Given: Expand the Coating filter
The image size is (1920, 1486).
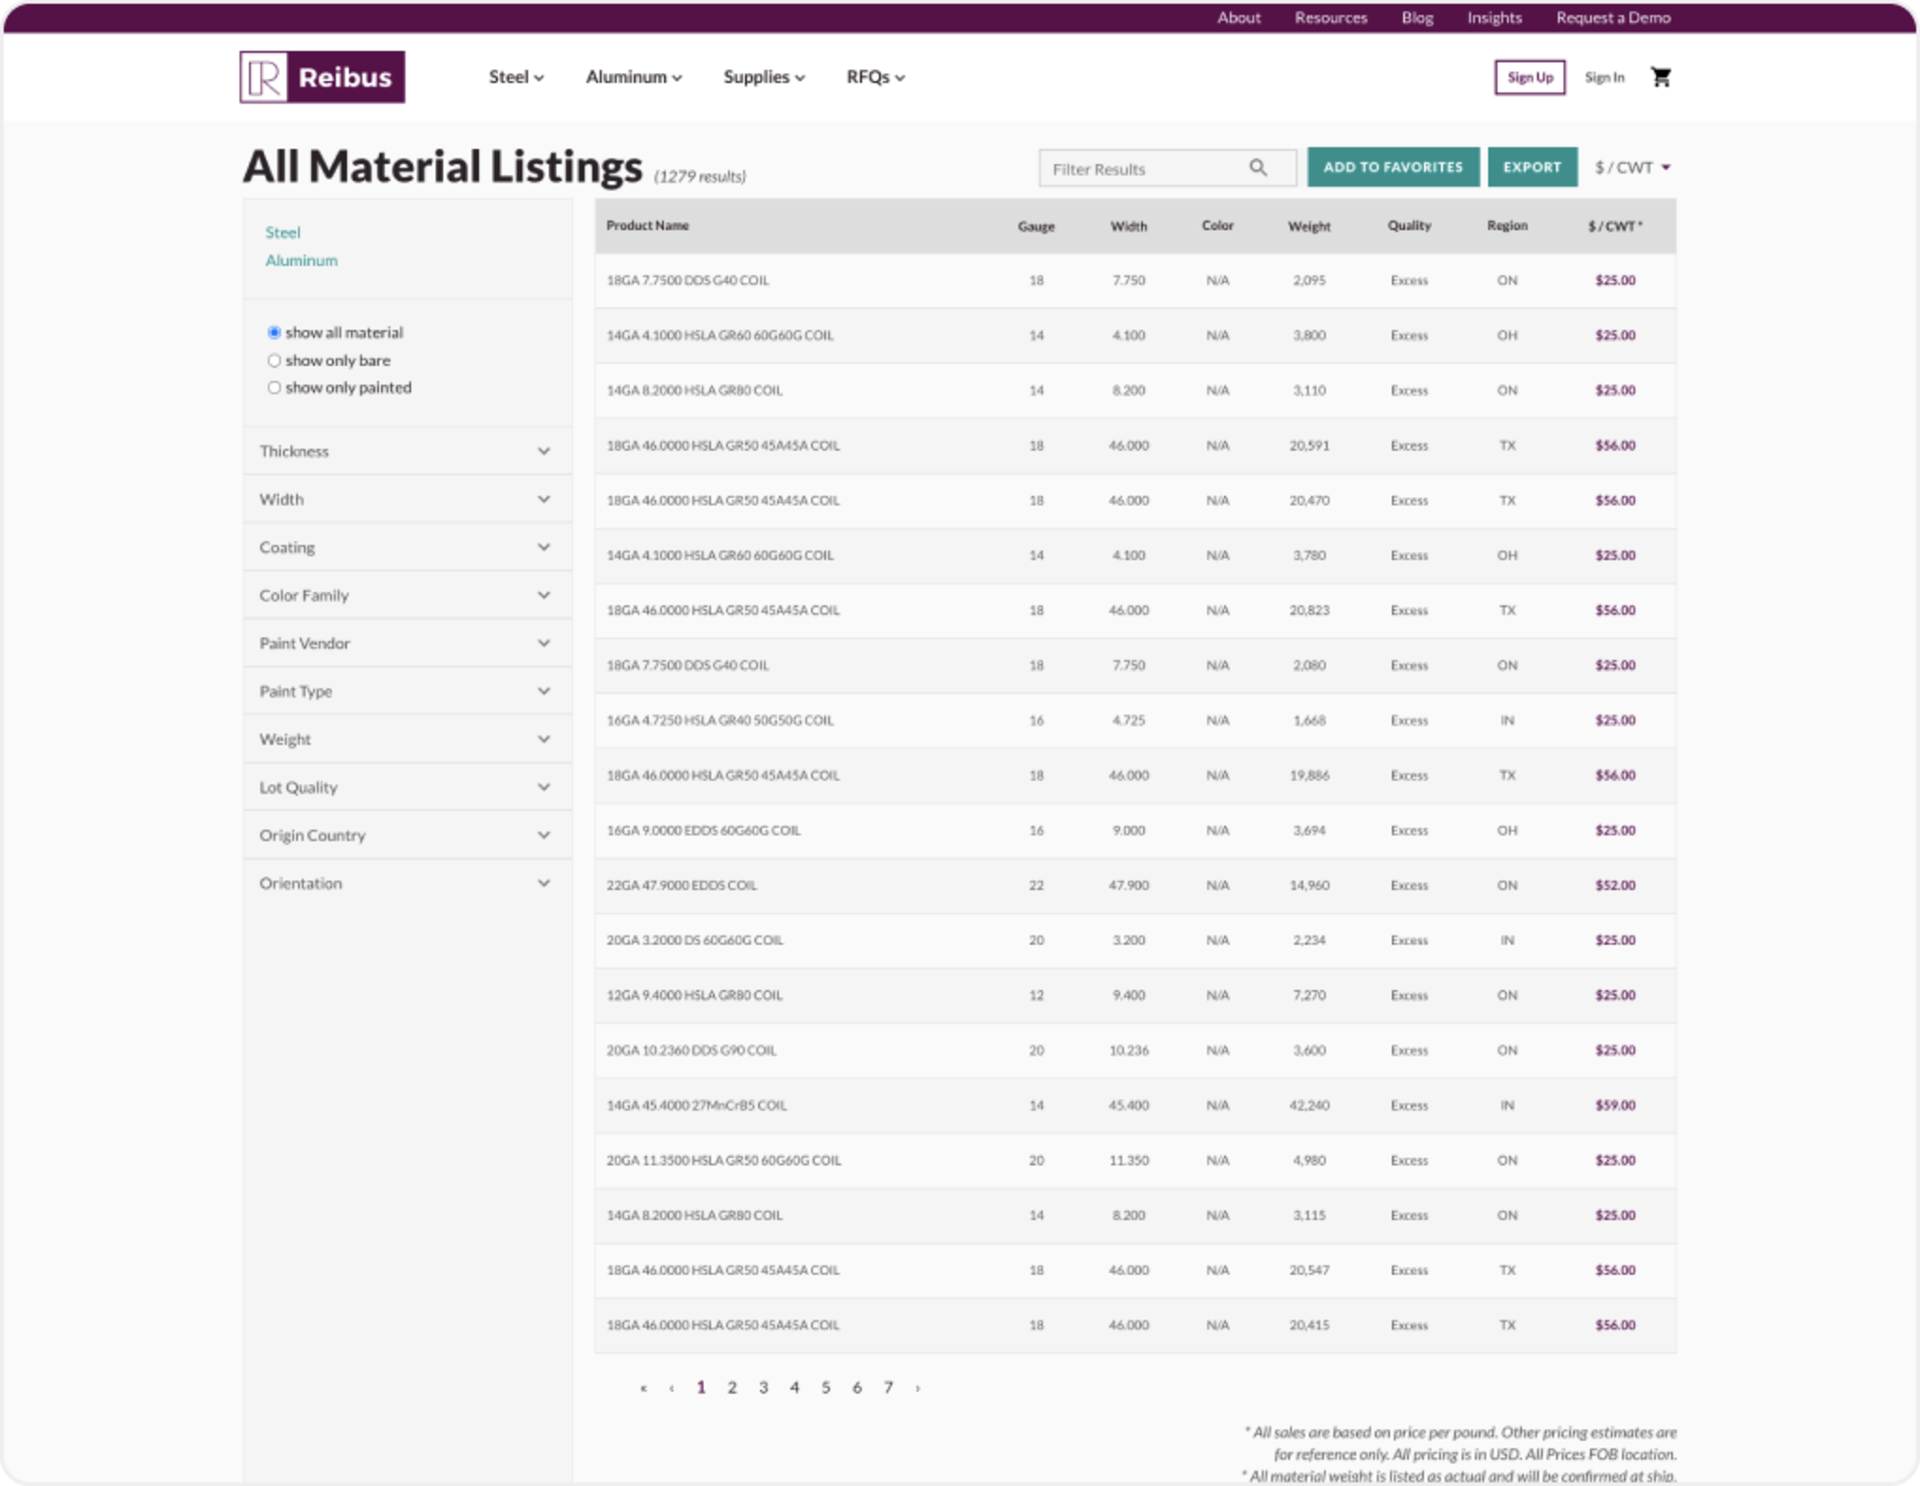Looking at the screenshot, I should tap(407, 547).
